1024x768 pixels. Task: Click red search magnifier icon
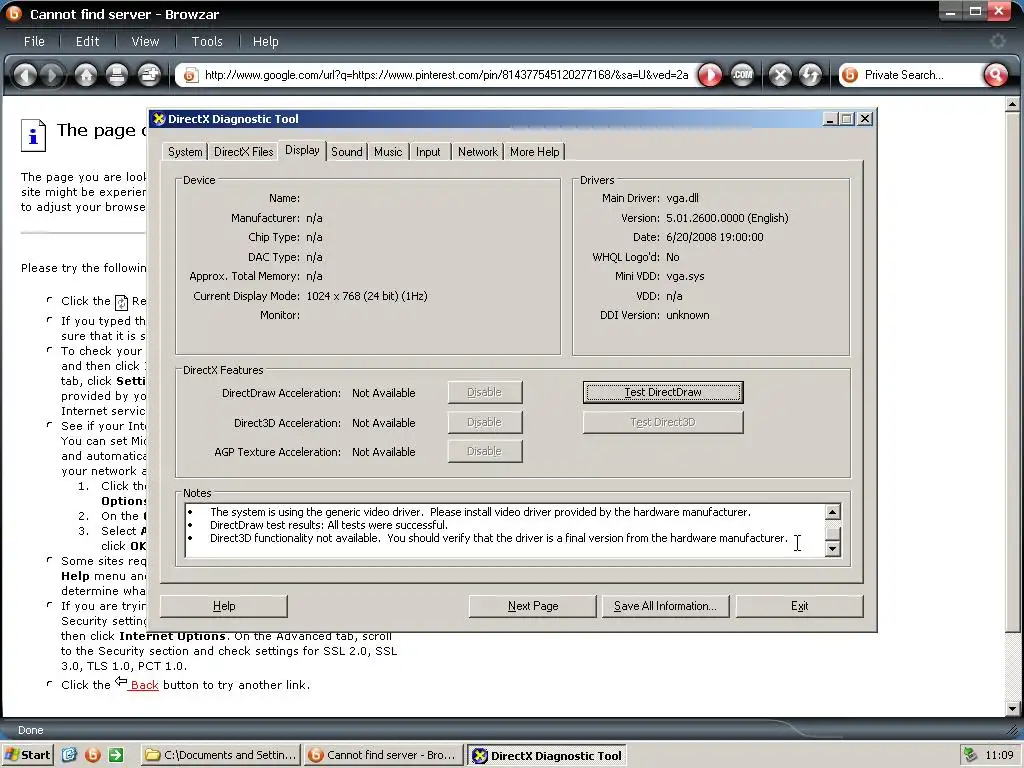[995, 75]
